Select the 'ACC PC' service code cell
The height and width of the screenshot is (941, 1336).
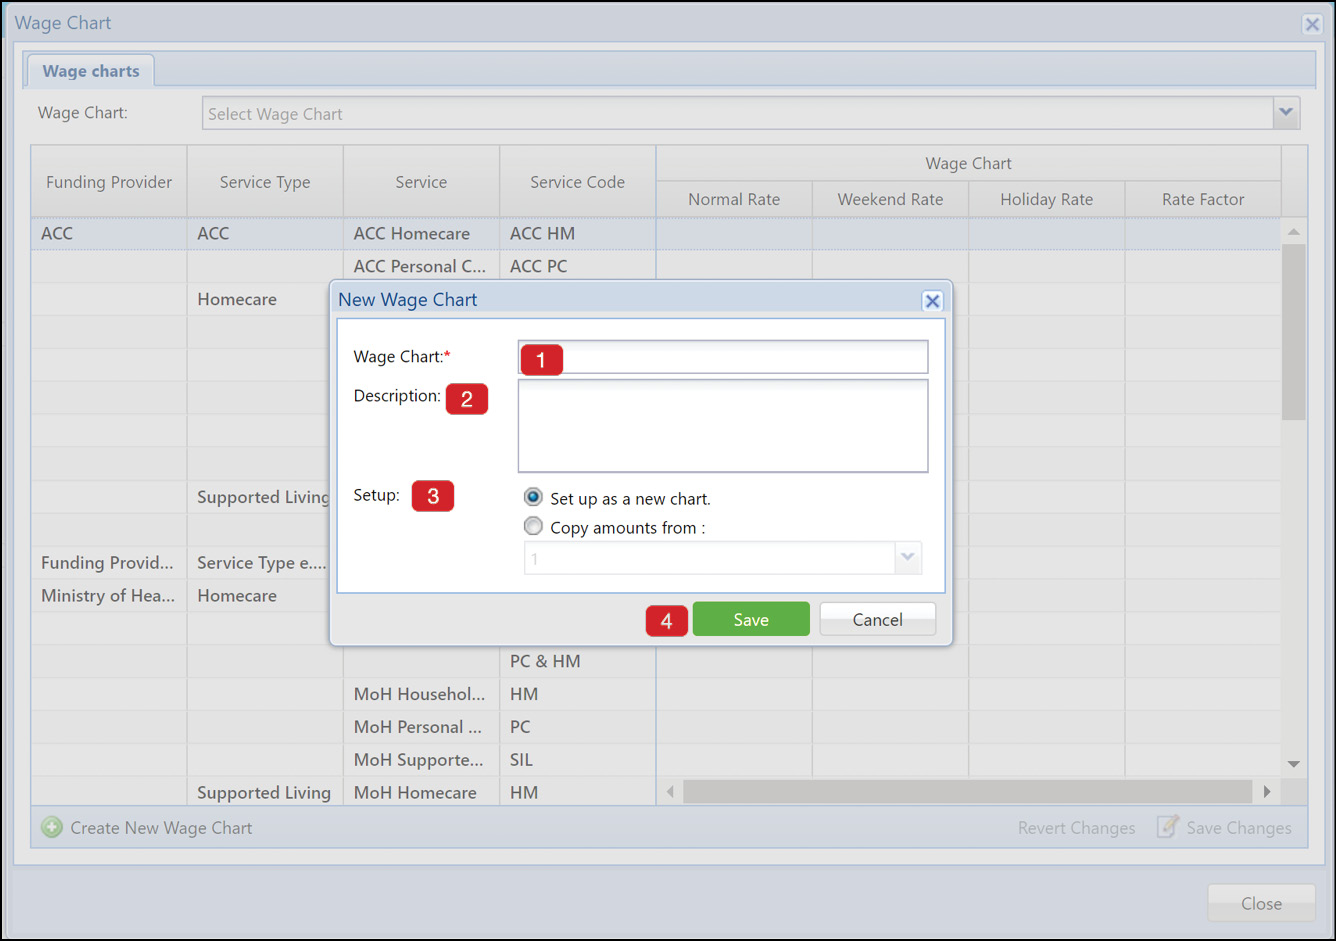point(577,266)
